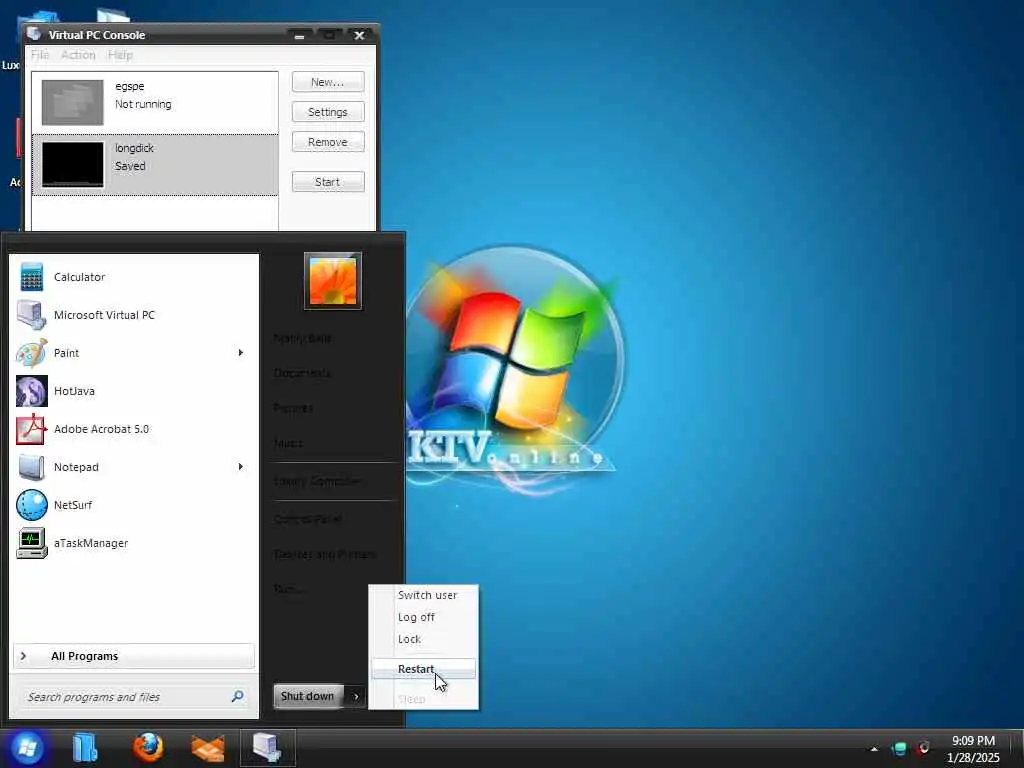Select Restart in the power menu
Image resolution: width=1024 pixels, height=768 pixels.
(424, 669)
